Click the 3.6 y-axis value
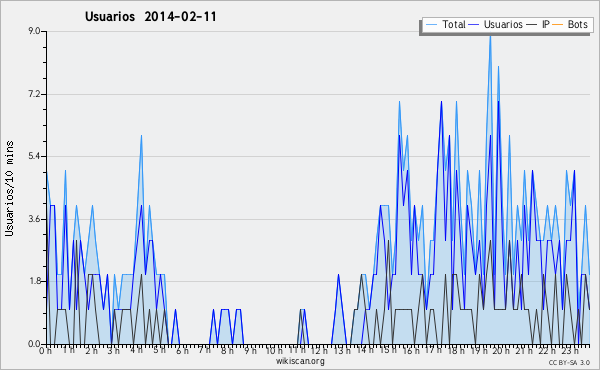Image resolution: width=600 pixels, height=370 pixels. coord(34,219)
